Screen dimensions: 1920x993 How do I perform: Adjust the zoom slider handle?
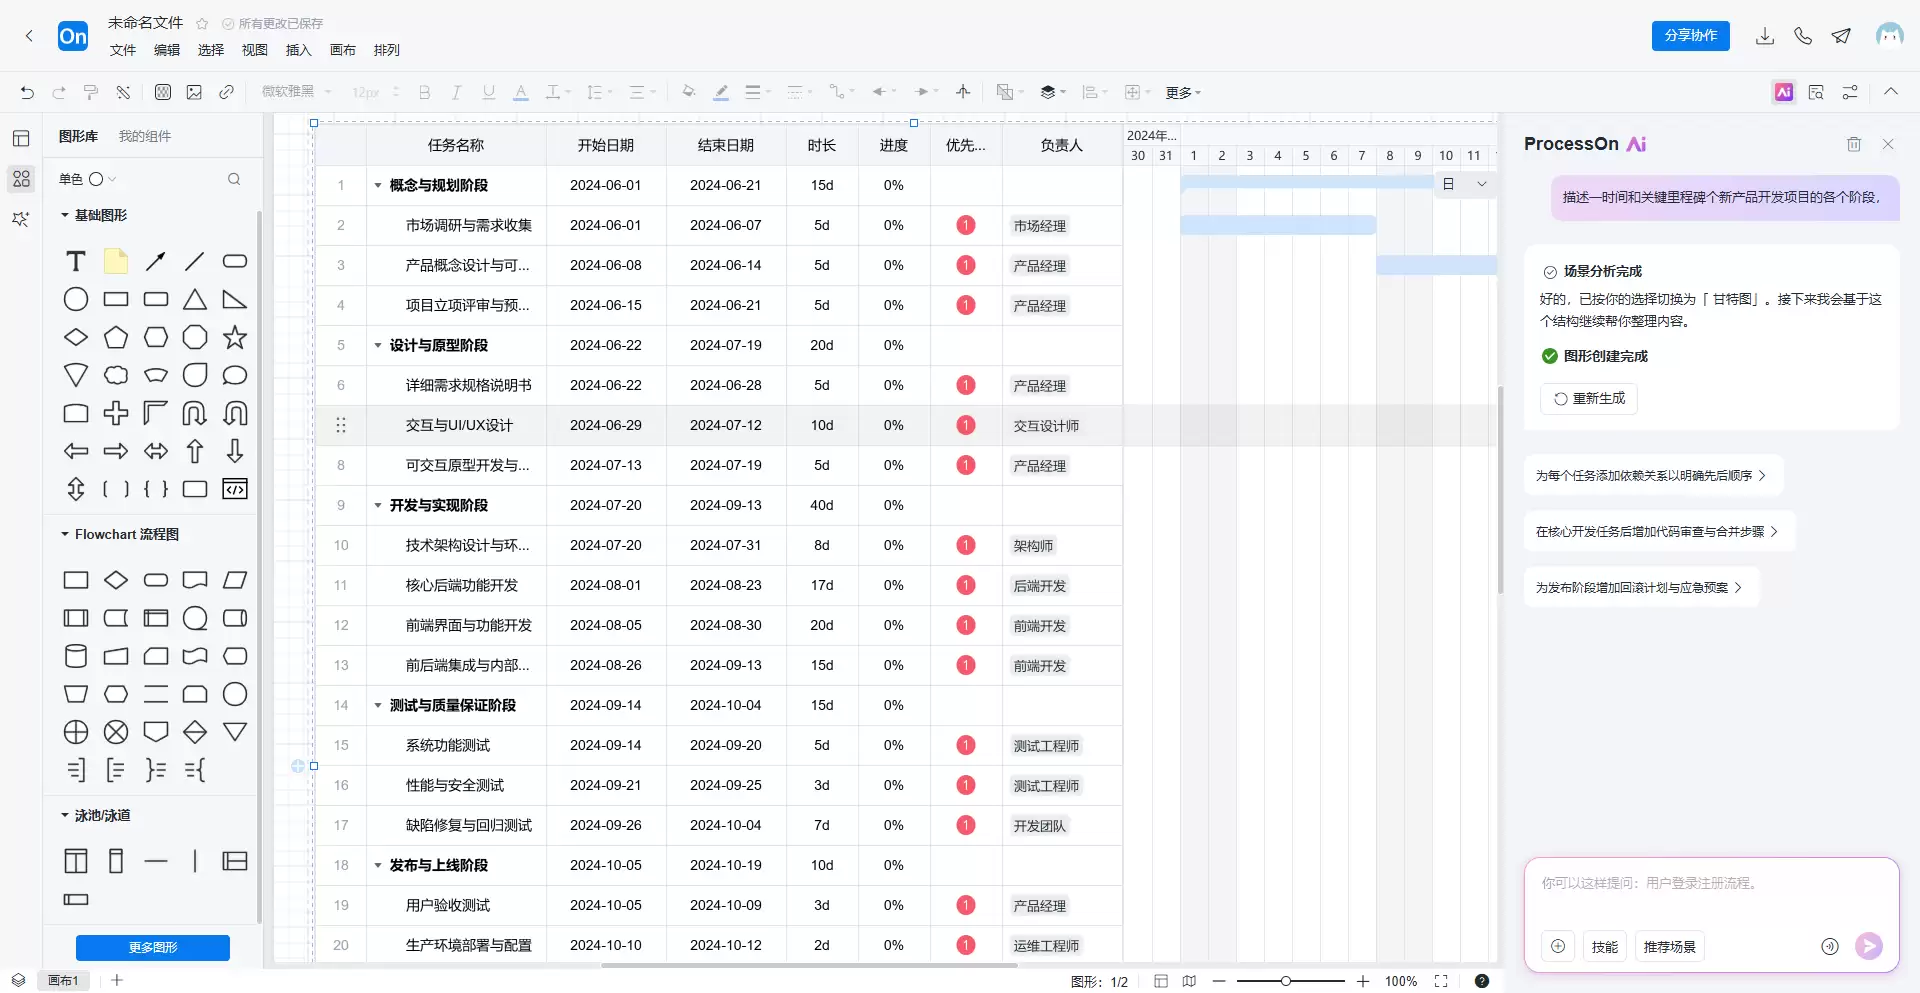tap(1286, 981)
